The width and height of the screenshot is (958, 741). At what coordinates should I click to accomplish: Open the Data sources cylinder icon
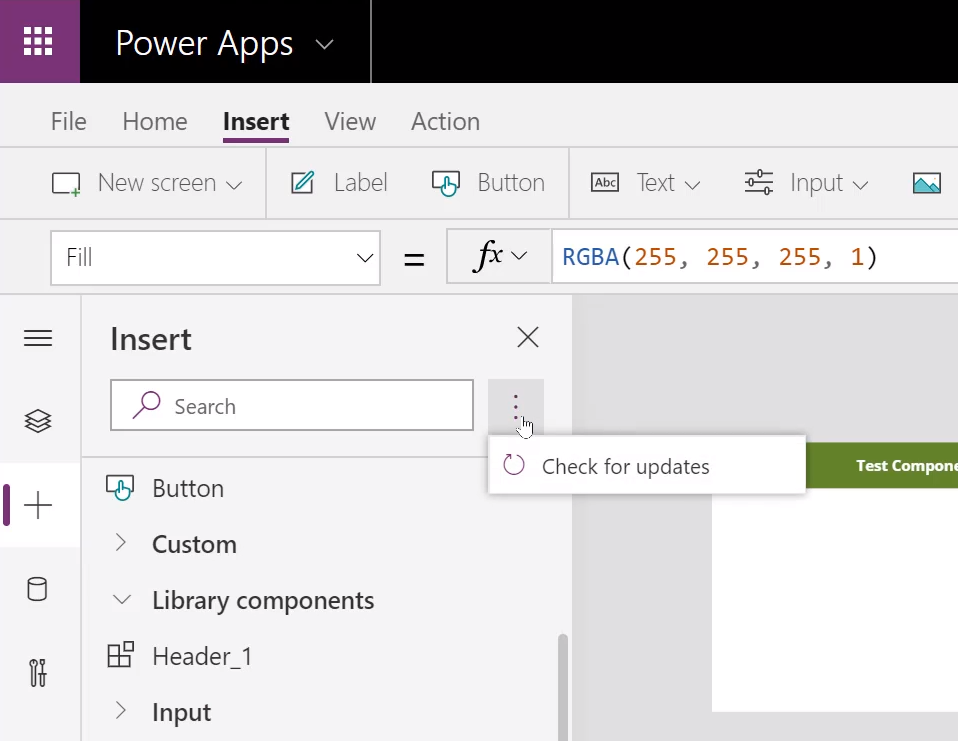pyautogui.click(x=37, y=589)
